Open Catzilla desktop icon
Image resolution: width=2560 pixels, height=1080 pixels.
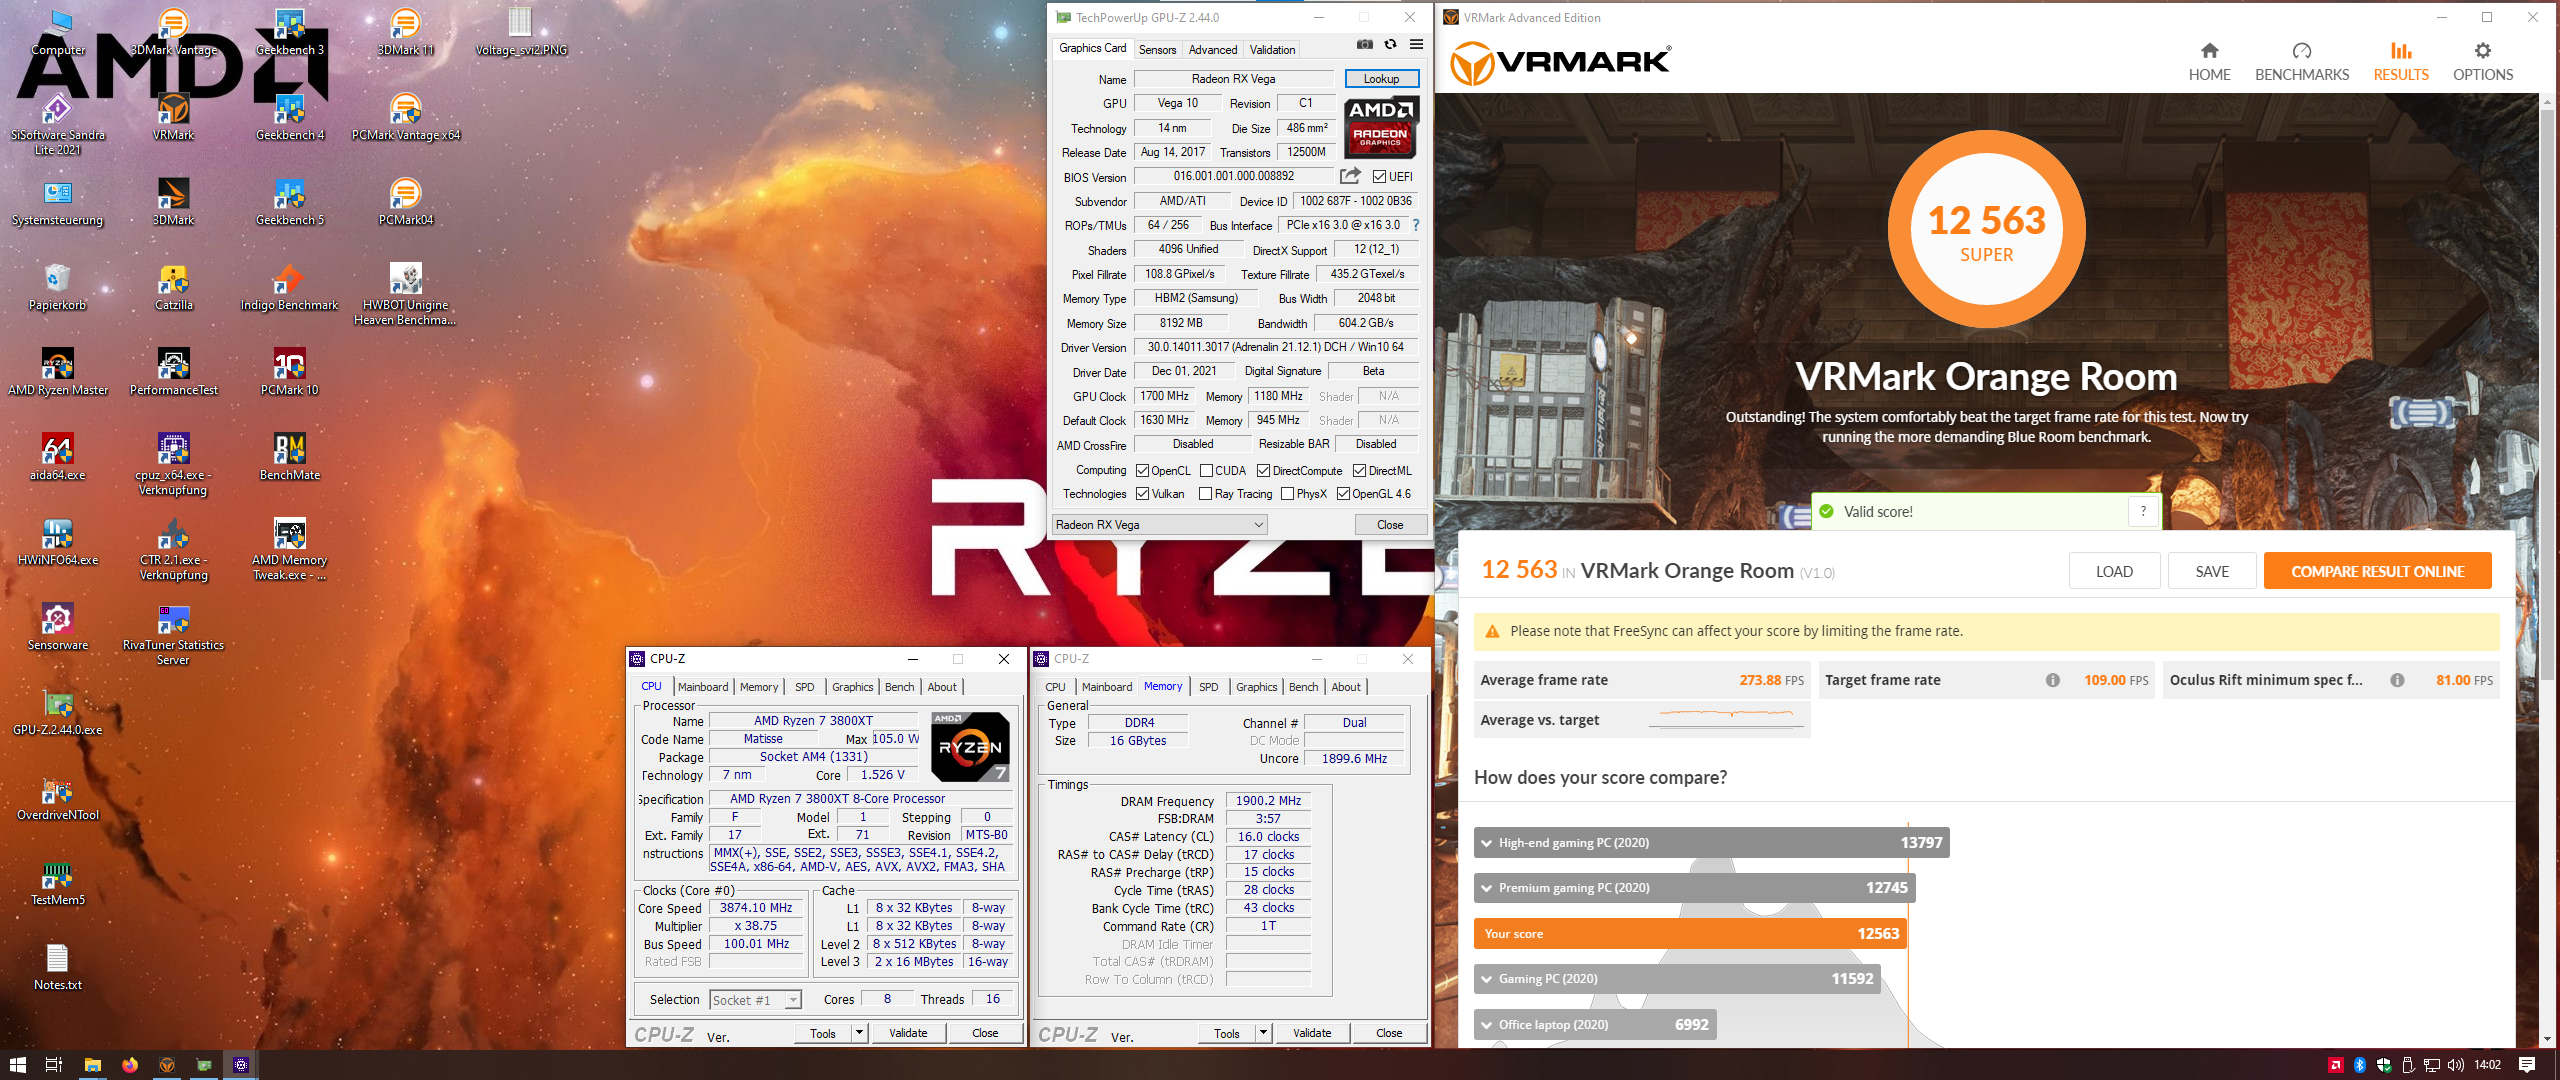174,286
